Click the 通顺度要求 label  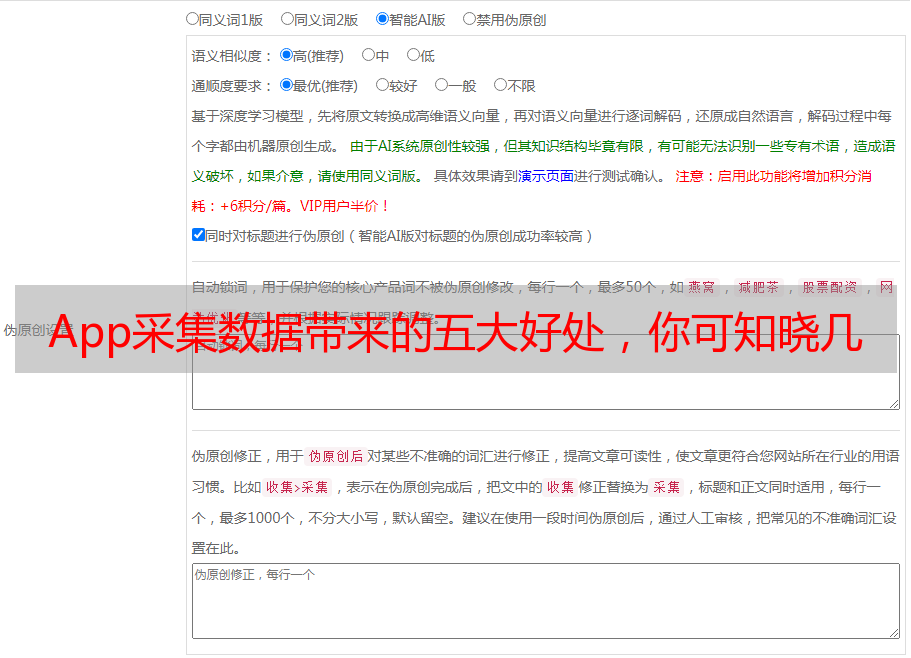coord(232,86)
